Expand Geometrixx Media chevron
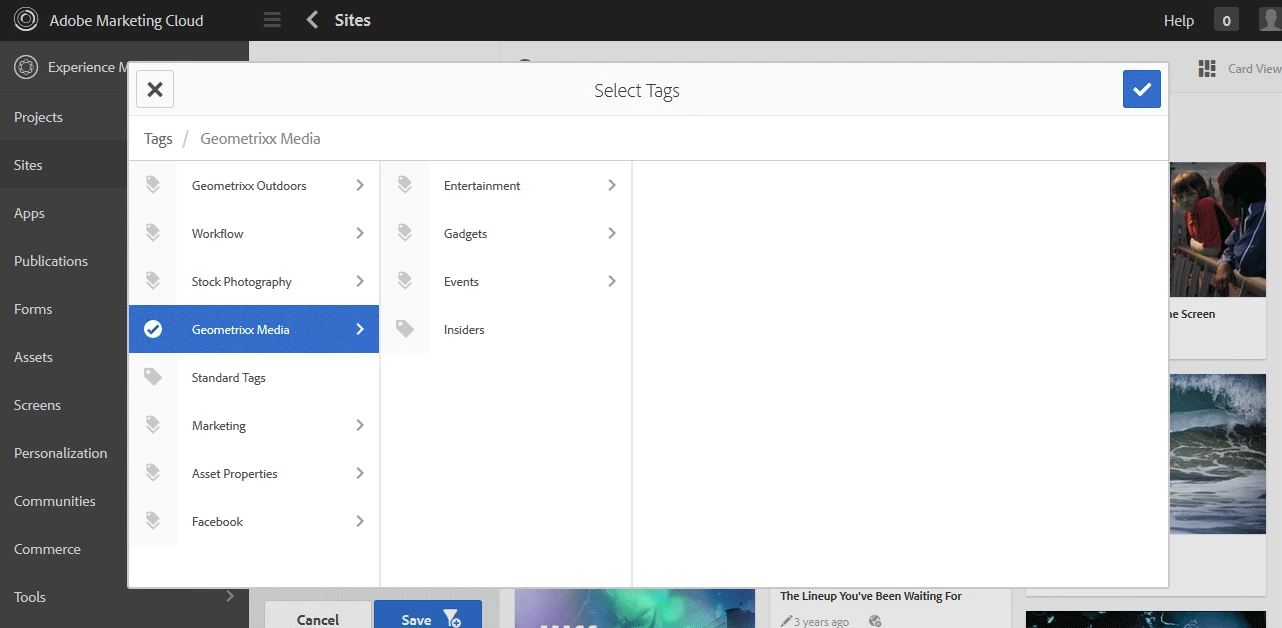Viewport: 1282px width, 628px height. [360, 329]
